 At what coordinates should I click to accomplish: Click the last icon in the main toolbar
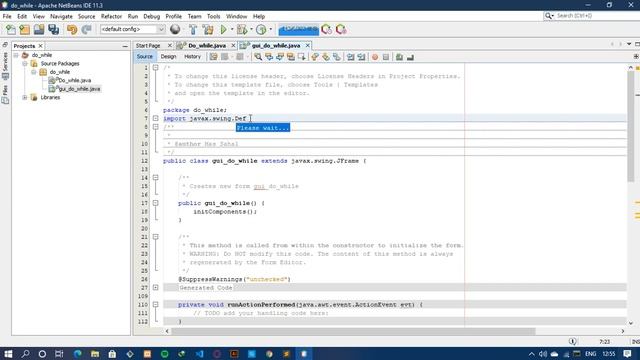coord(341,29)
